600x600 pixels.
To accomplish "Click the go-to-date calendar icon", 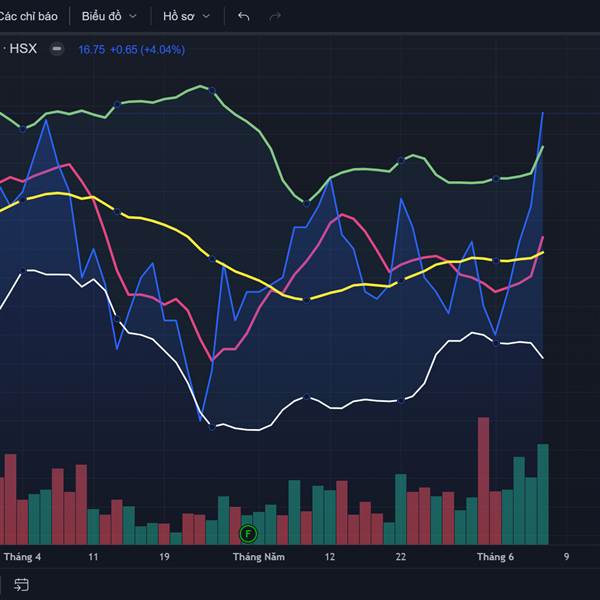I will pos(21,585).
